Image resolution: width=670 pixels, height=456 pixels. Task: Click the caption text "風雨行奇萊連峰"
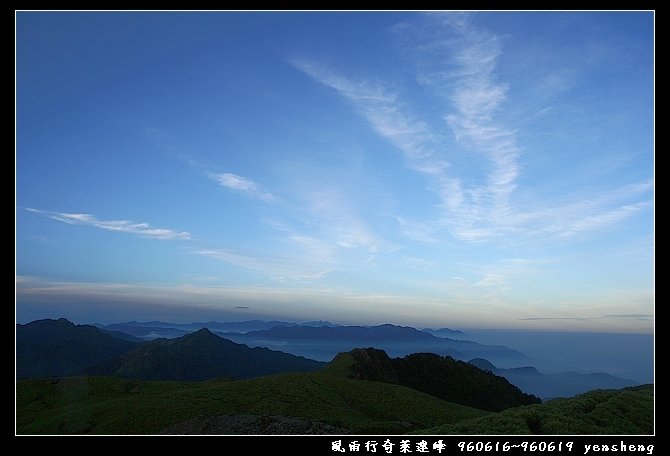pyautogui.click(x=388, y=446)
